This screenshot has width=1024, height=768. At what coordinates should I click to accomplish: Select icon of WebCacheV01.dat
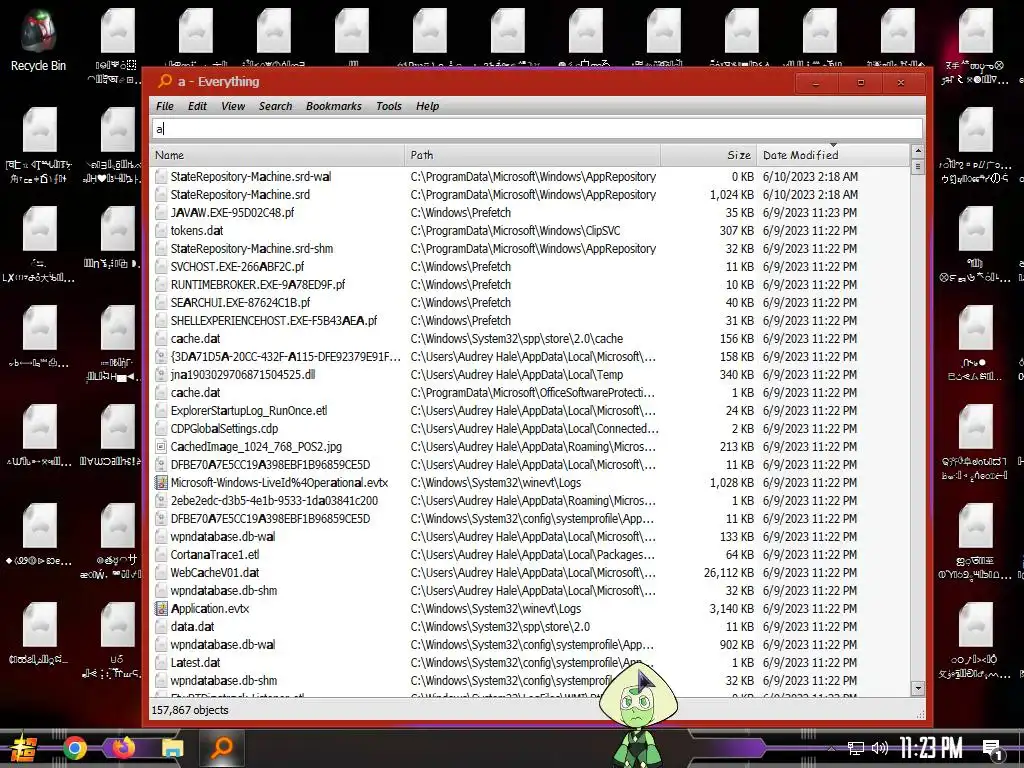(161, 573)
